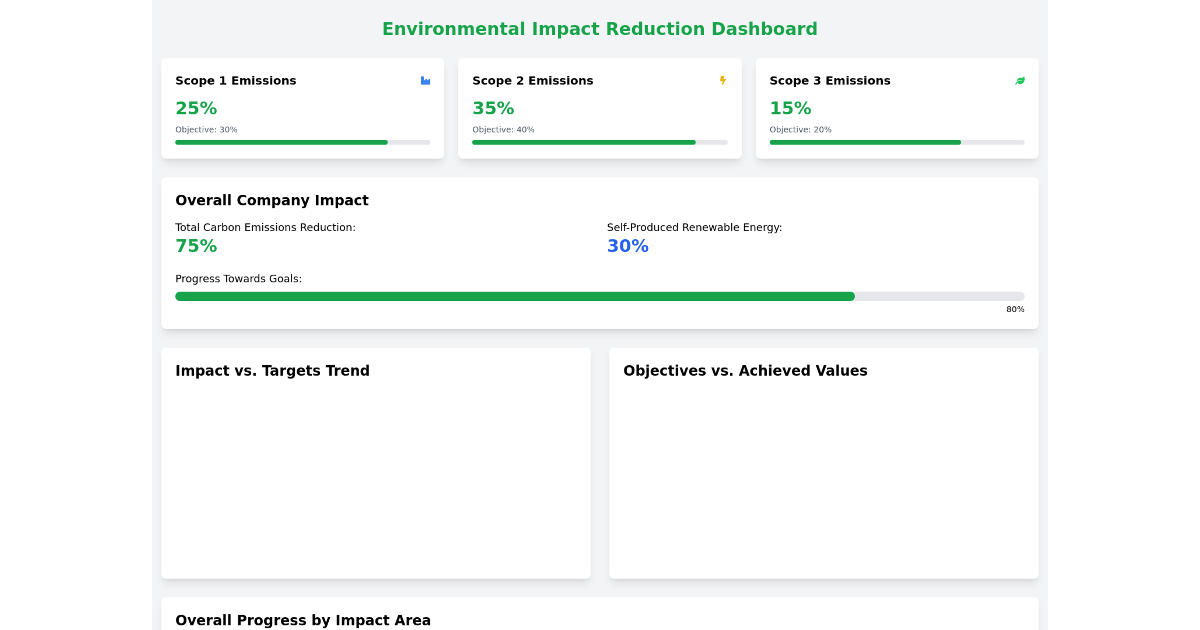Expand the Impact vs. Targets Trend chart
This screenshot has width=1200, height=630.
(x=375, y=463)
